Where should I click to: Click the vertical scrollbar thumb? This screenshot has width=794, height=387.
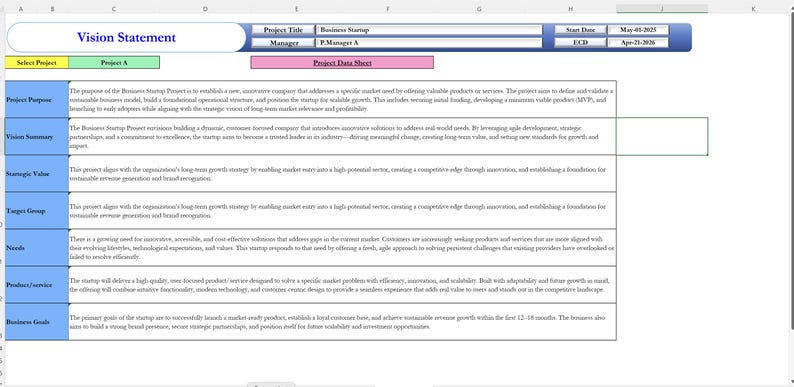(791, 170)
